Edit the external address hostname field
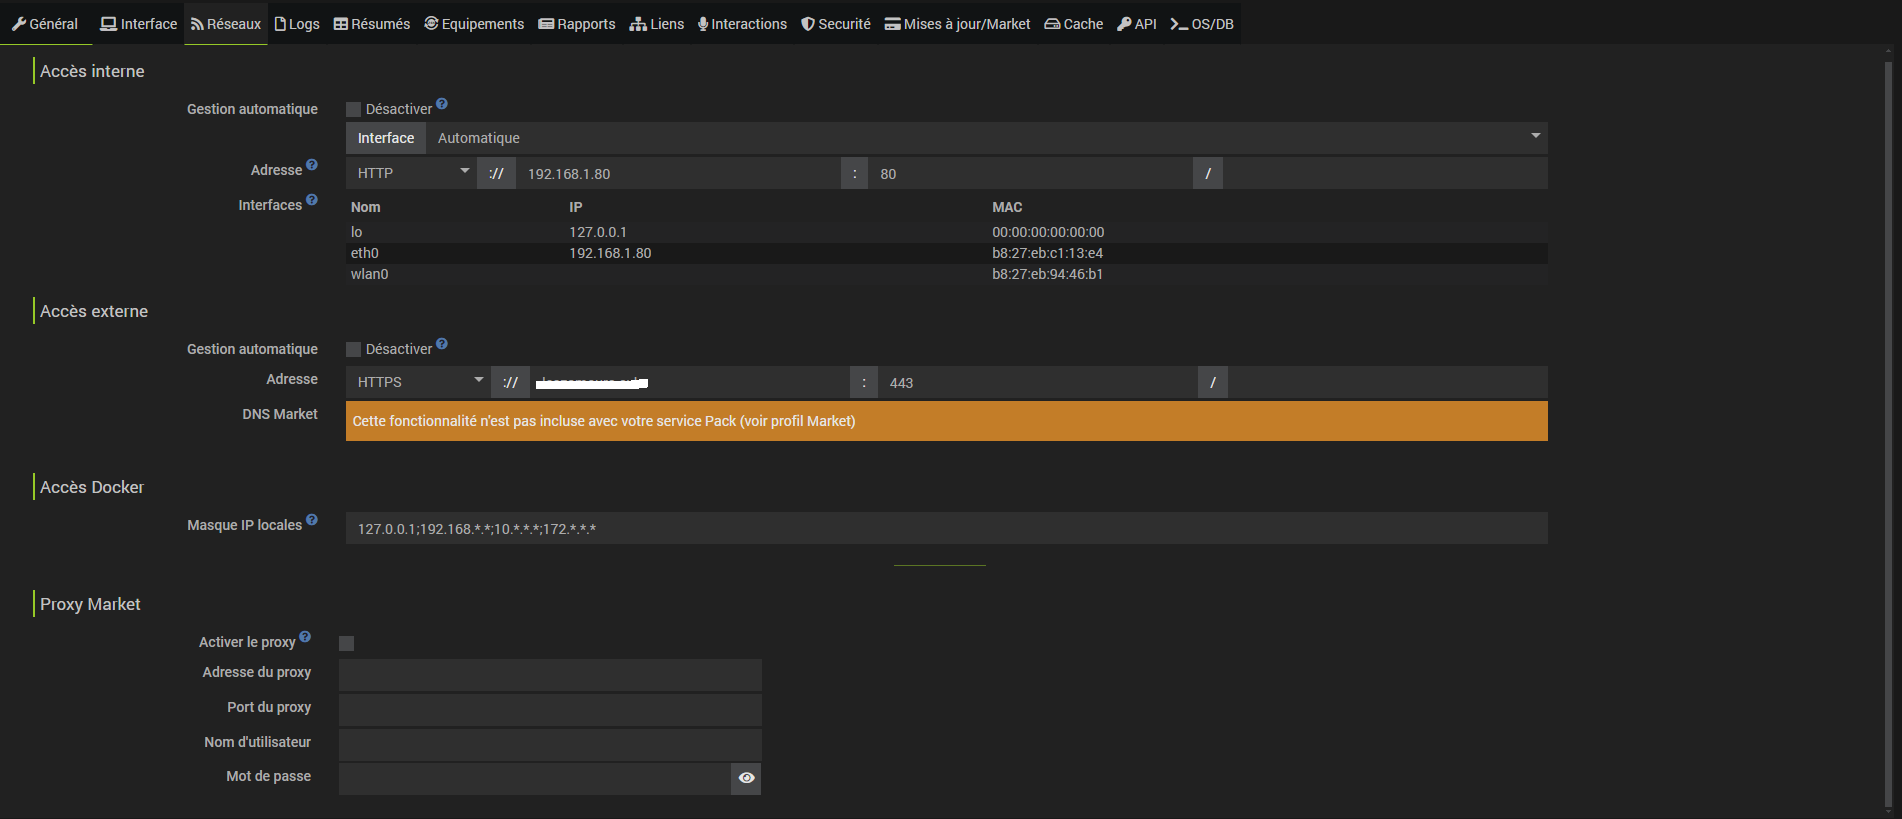The image size is (1902, 819). pyautogui.click(x=690, y=382)
